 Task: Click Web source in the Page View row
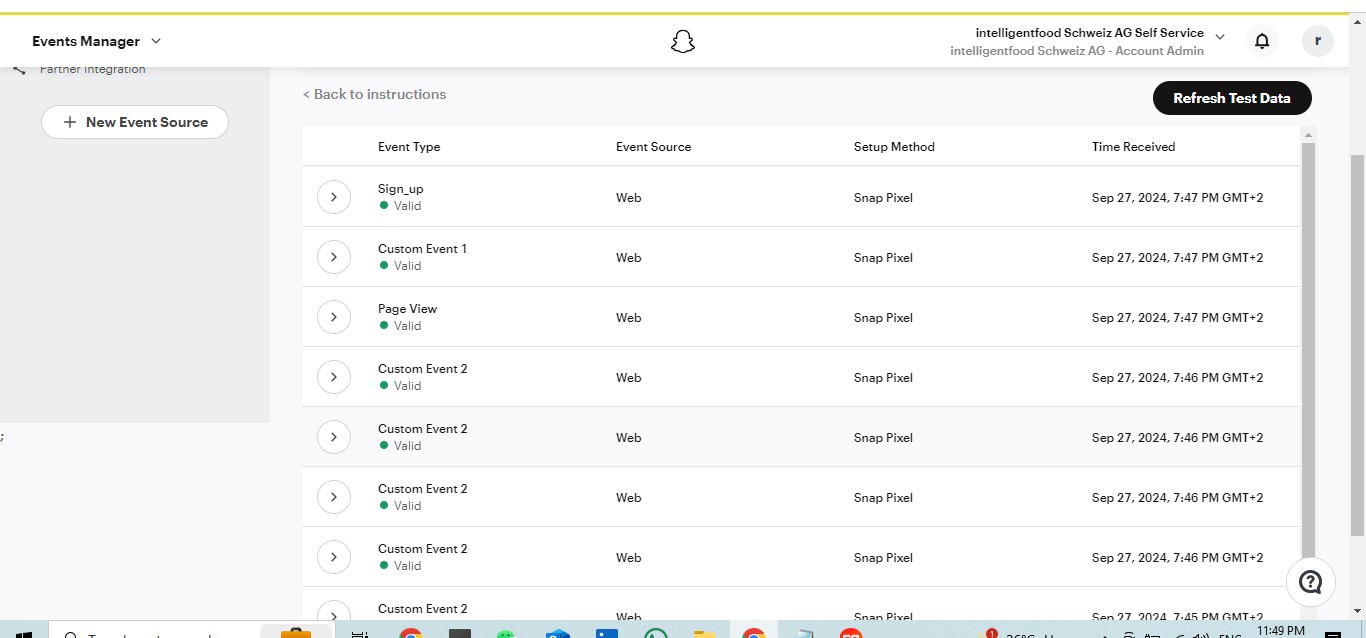click(628, 318)
